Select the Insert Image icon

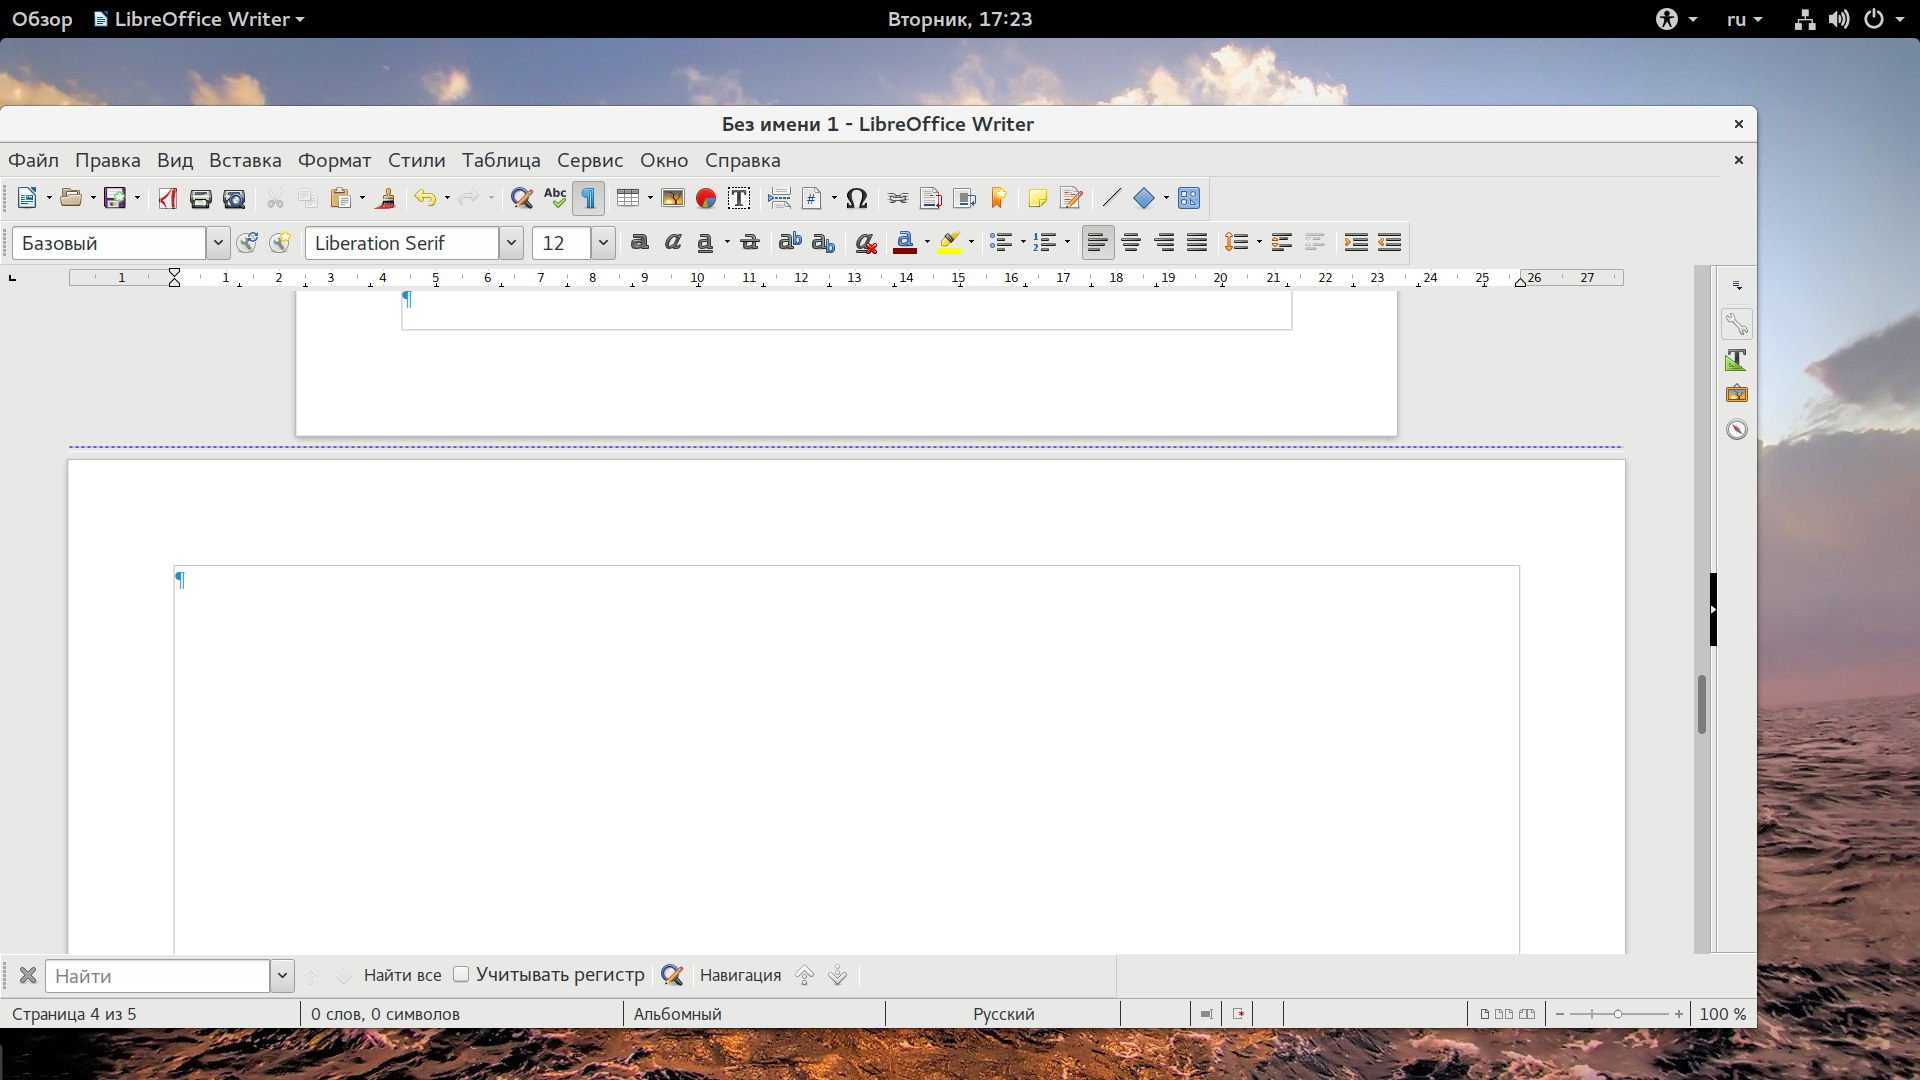[x=673, y=198]
